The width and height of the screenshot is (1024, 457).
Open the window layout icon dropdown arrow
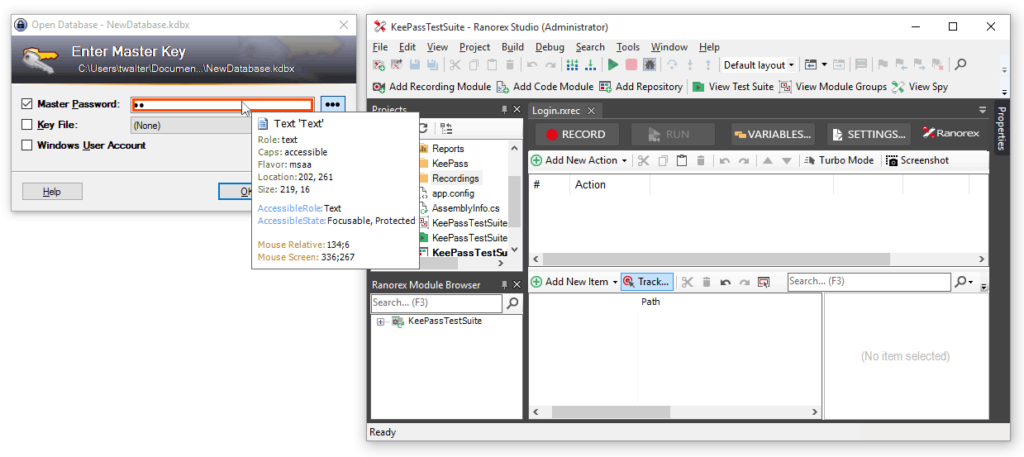824,65
